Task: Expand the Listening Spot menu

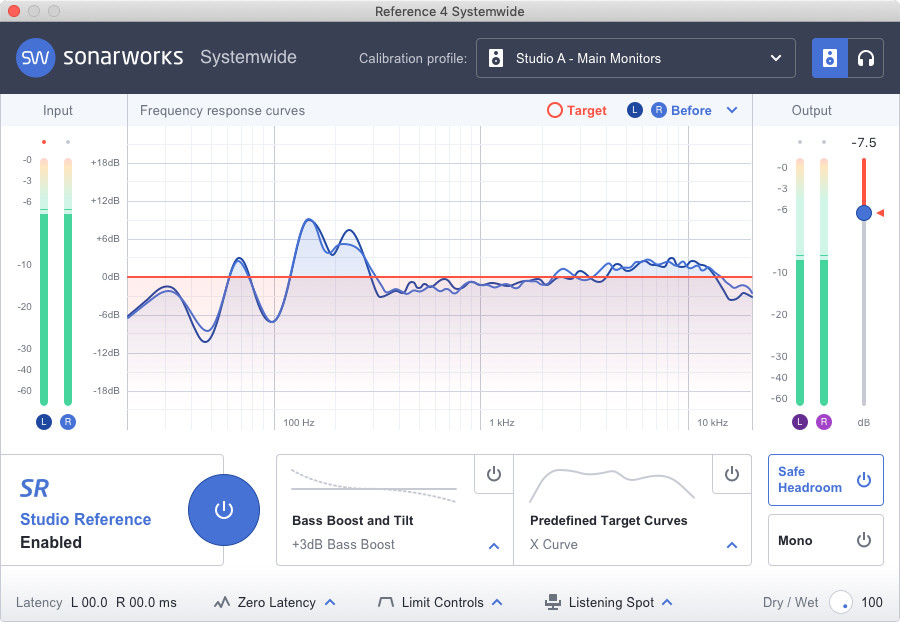Action: pos(667,602)
